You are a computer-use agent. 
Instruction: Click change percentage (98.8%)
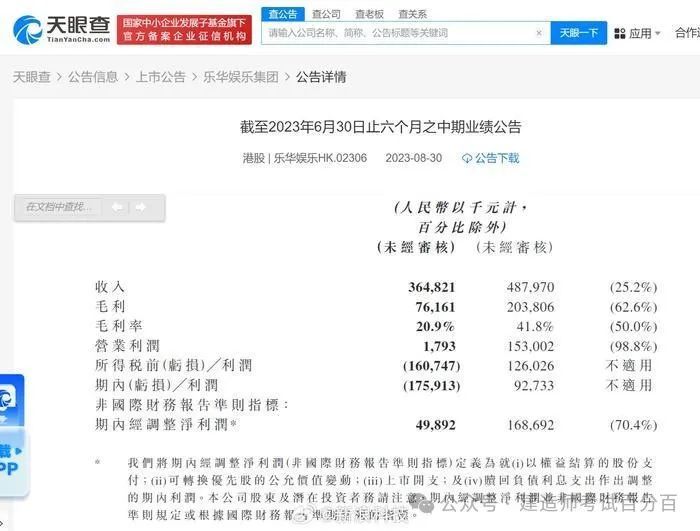[633, 346]
